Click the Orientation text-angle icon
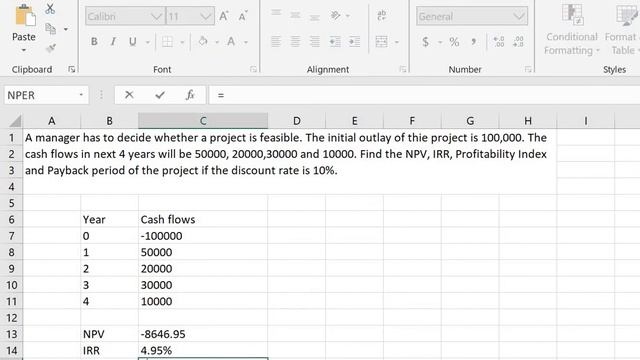Screen dimensions: 640x360 click(x=336, y=16)
